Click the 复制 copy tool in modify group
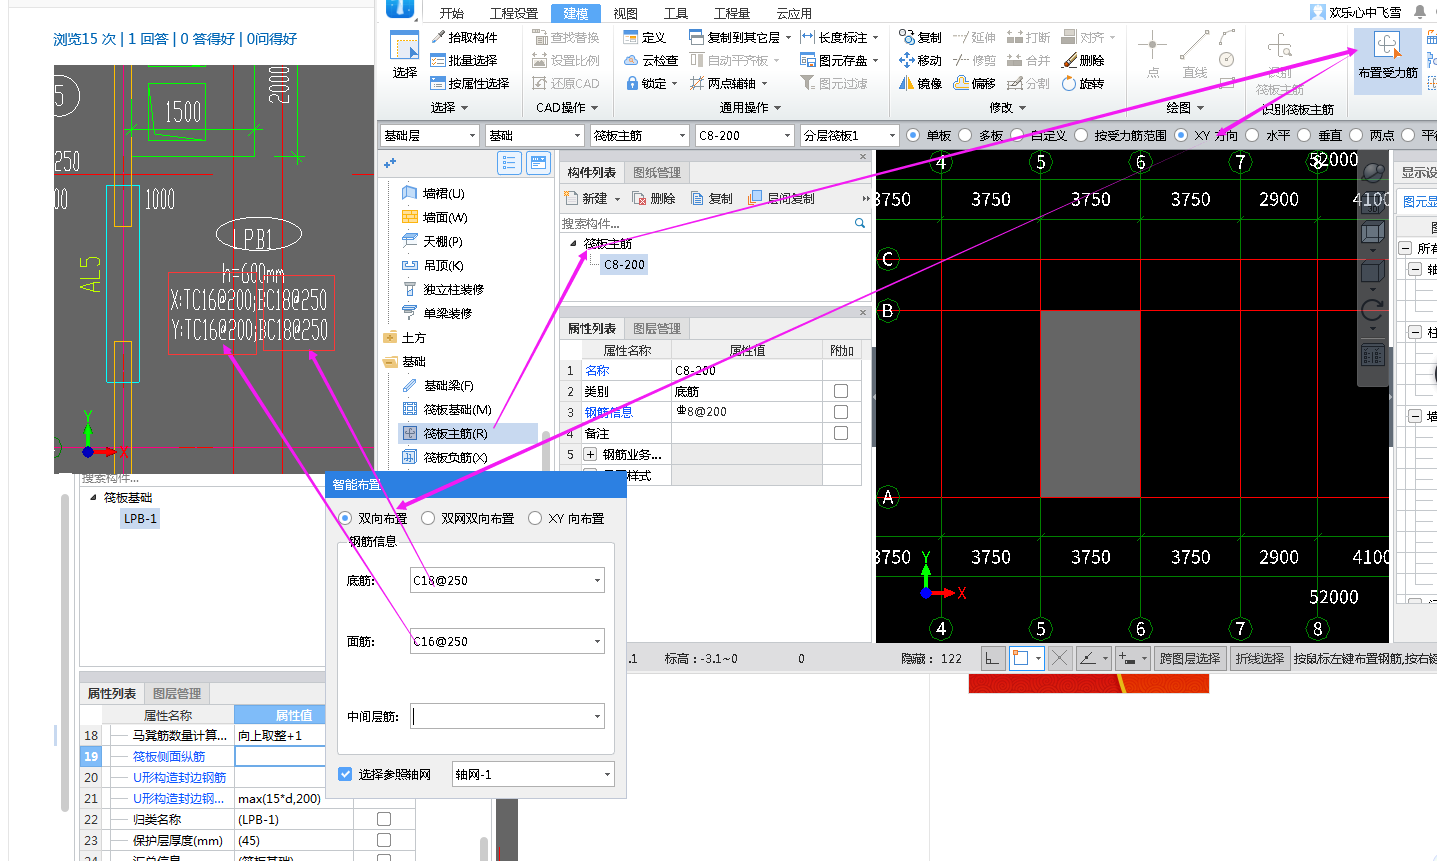The height and width of the screenshot is (861, 1437). tap(920, 37)
